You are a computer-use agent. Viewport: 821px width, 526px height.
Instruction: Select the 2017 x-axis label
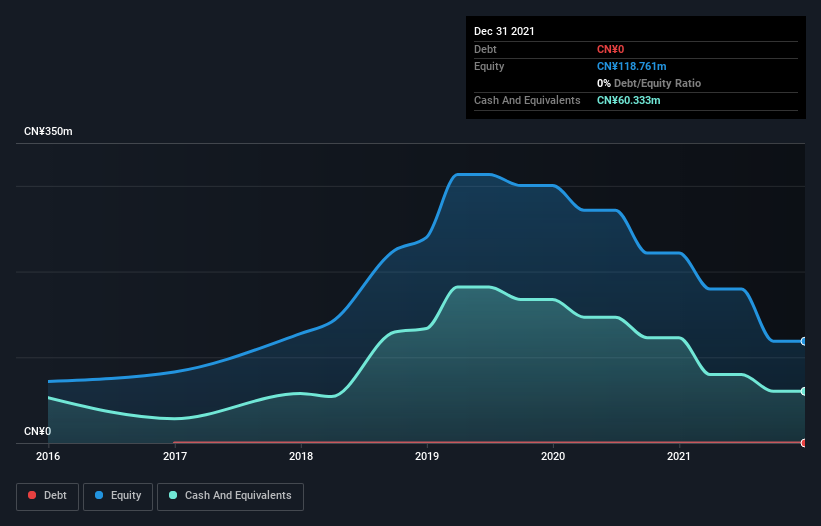[x=175, y=457]
